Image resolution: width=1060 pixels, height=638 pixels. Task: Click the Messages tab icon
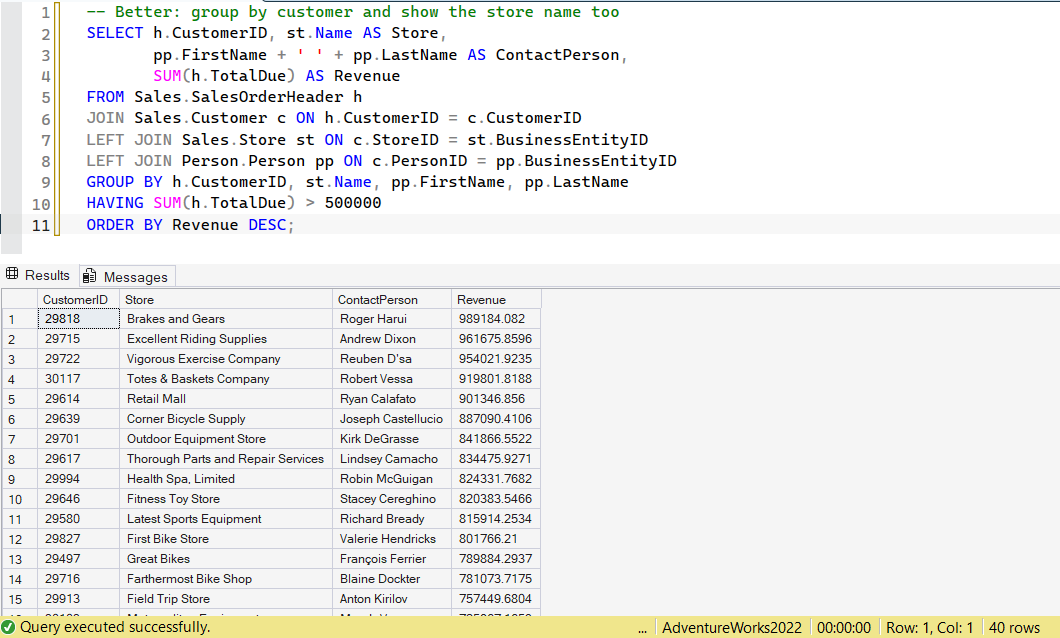(x=89, y=276)
